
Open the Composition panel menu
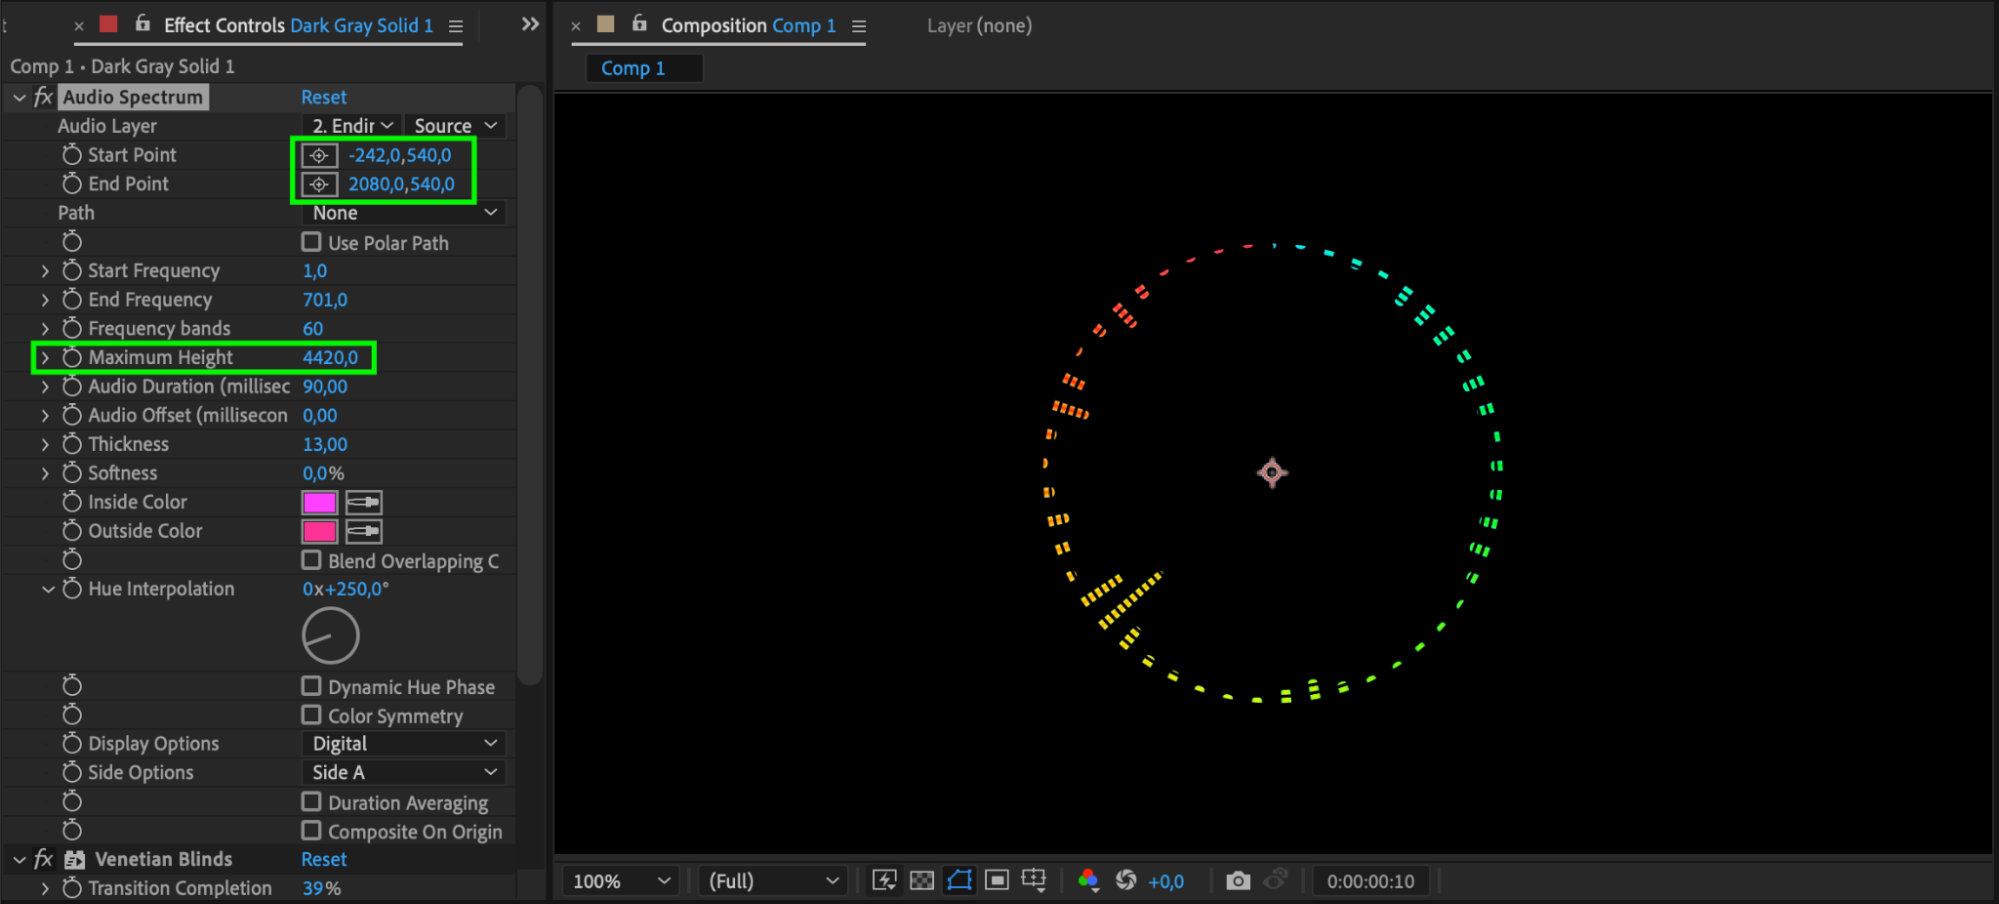[x=859, y=26]
